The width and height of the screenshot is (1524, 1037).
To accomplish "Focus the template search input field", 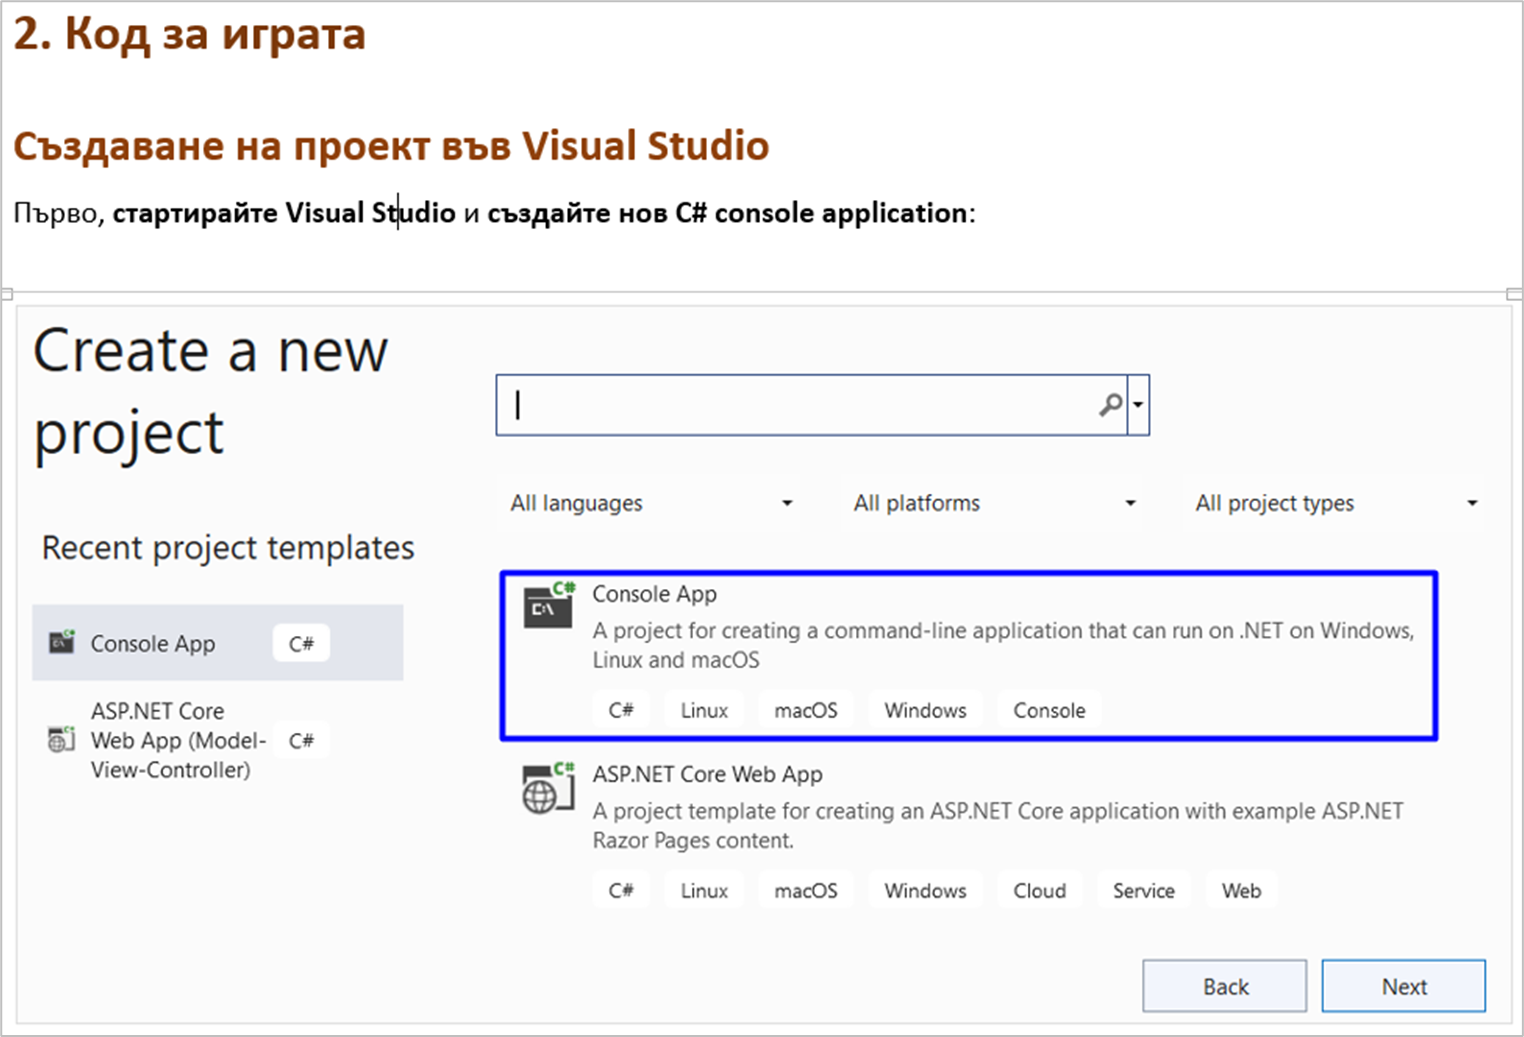I will (x=800, y=405).
